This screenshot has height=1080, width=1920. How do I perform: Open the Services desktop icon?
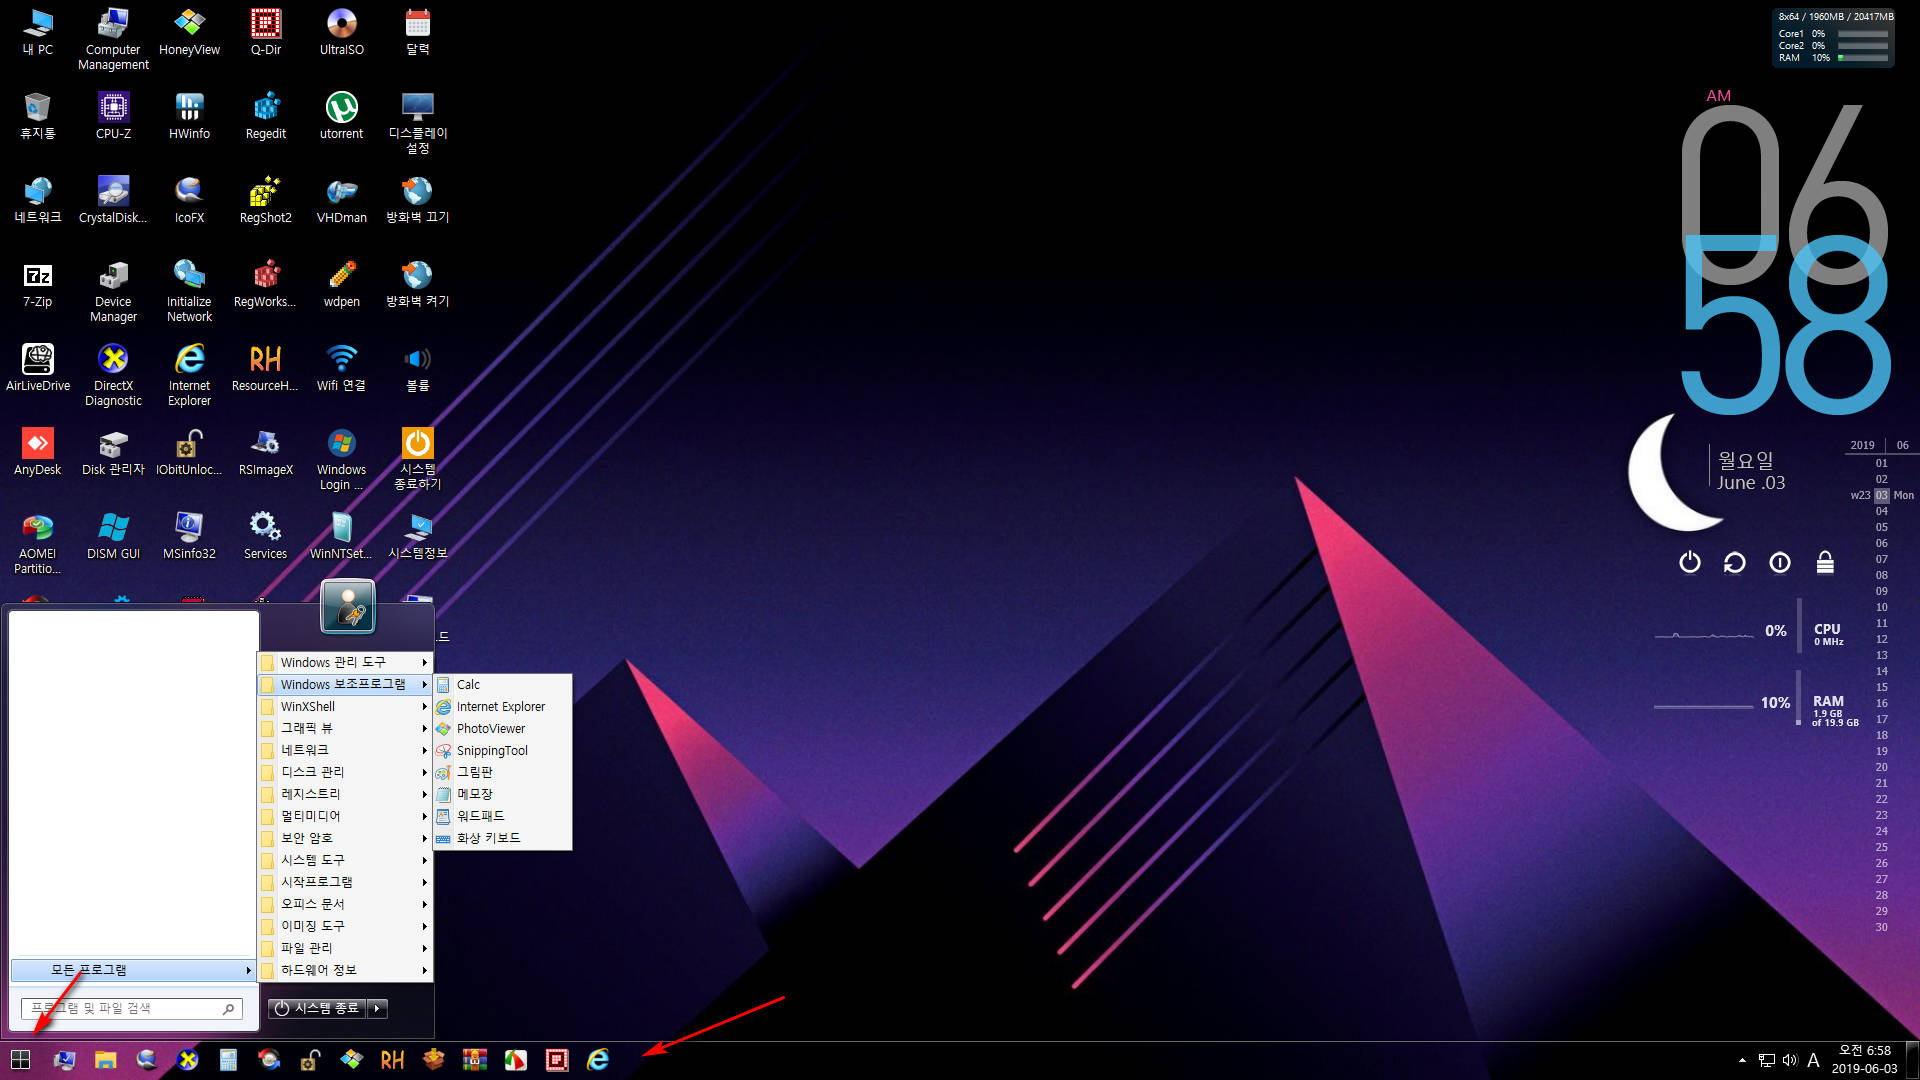(x=266, y=536)
